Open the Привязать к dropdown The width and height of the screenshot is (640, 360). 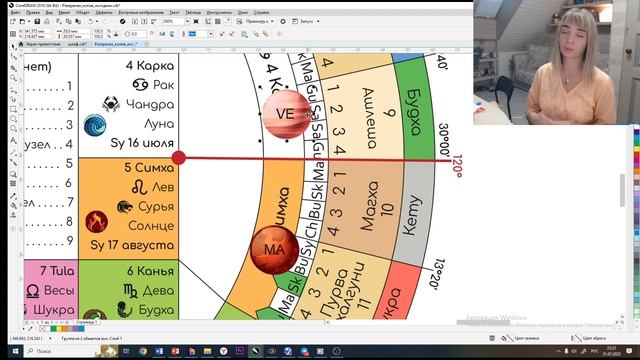tap(260, 21)
